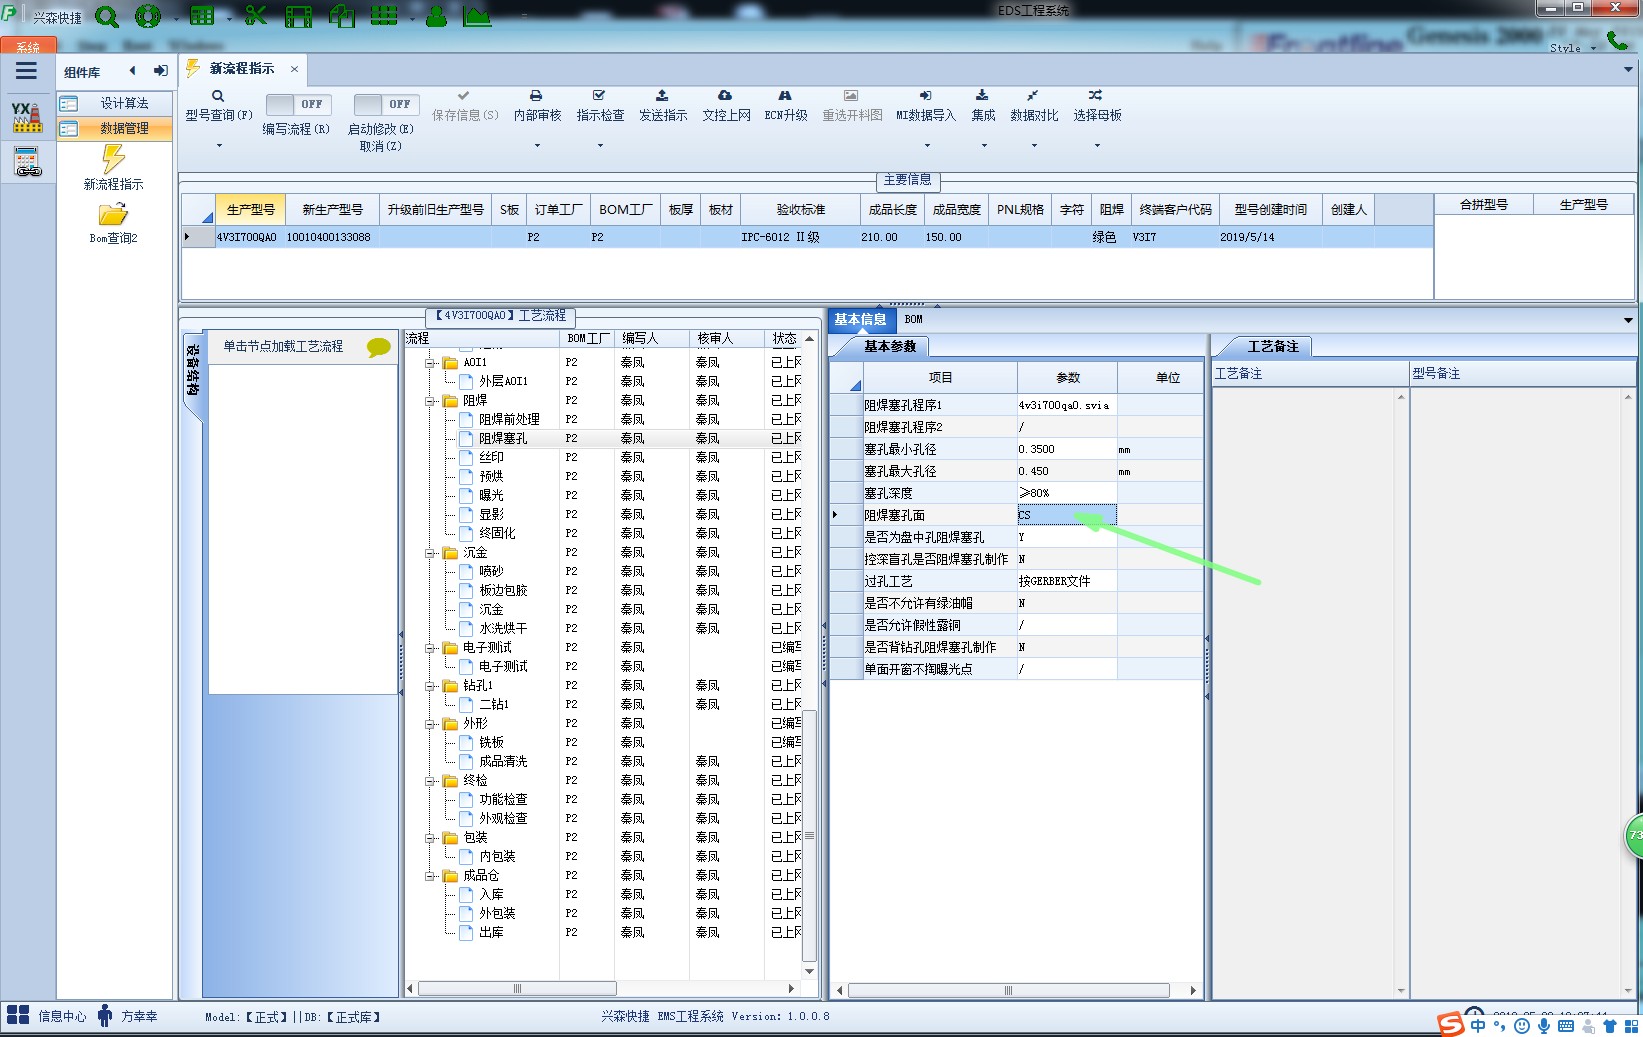Viewport: 1643px width, 1037px height.
Task: Click 发送指示 upload button
Action: 663,106
